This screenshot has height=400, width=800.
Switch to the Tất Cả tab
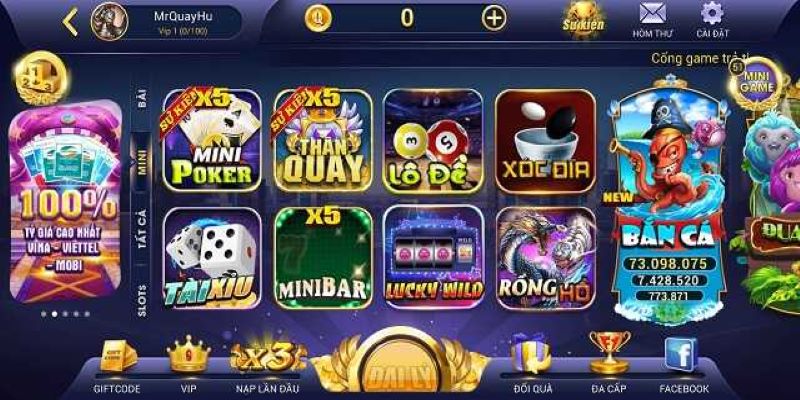[x=141, y=228]
